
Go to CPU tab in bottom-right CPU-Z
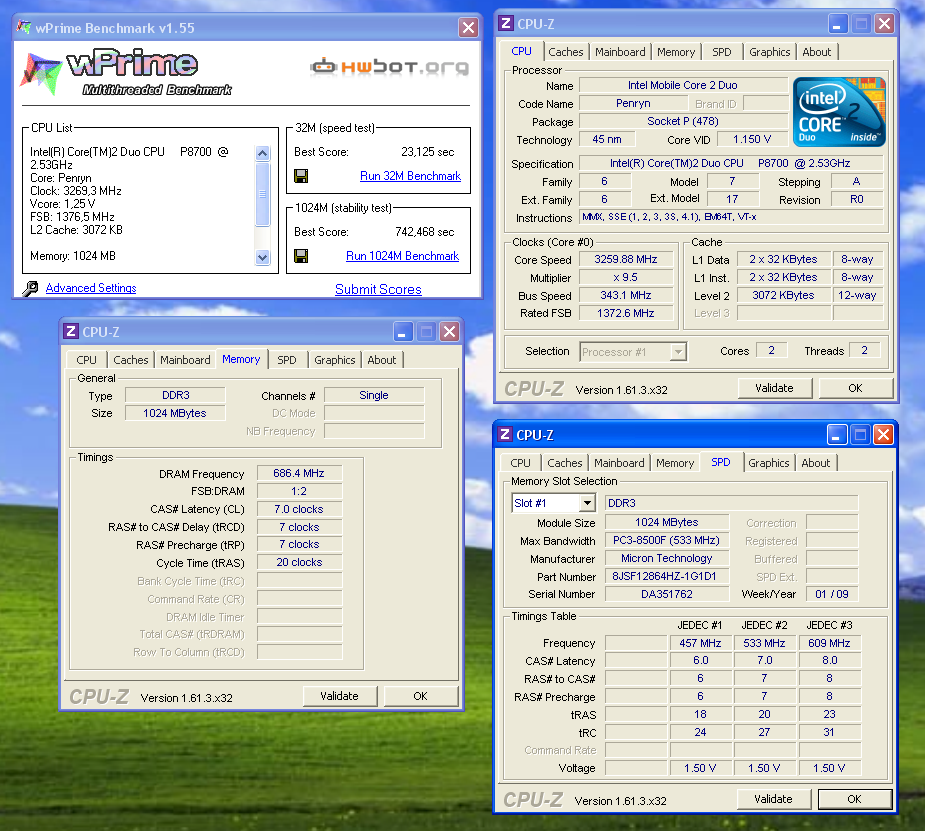[520, 463]
